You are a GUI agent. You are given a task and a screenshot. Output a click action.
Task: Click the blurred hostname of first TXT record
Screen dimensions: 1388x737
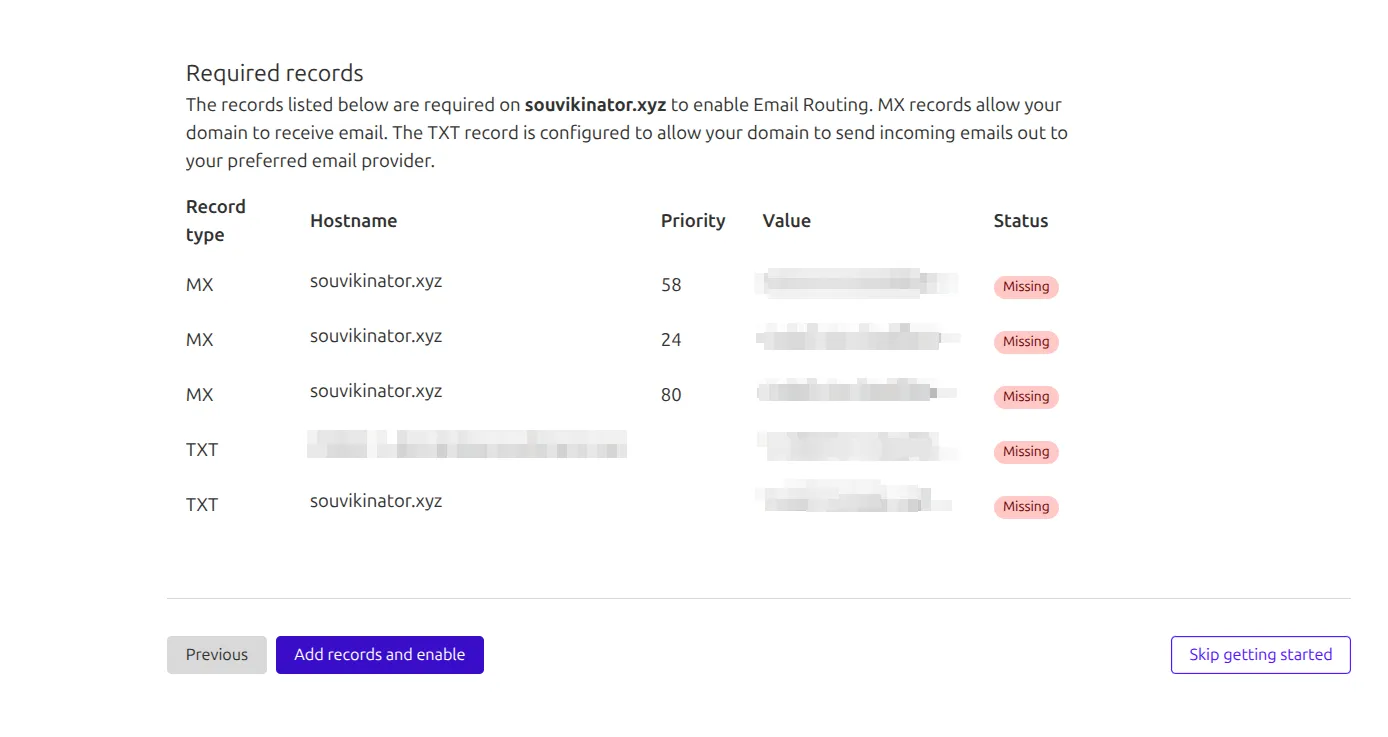(x=467, y=445)
